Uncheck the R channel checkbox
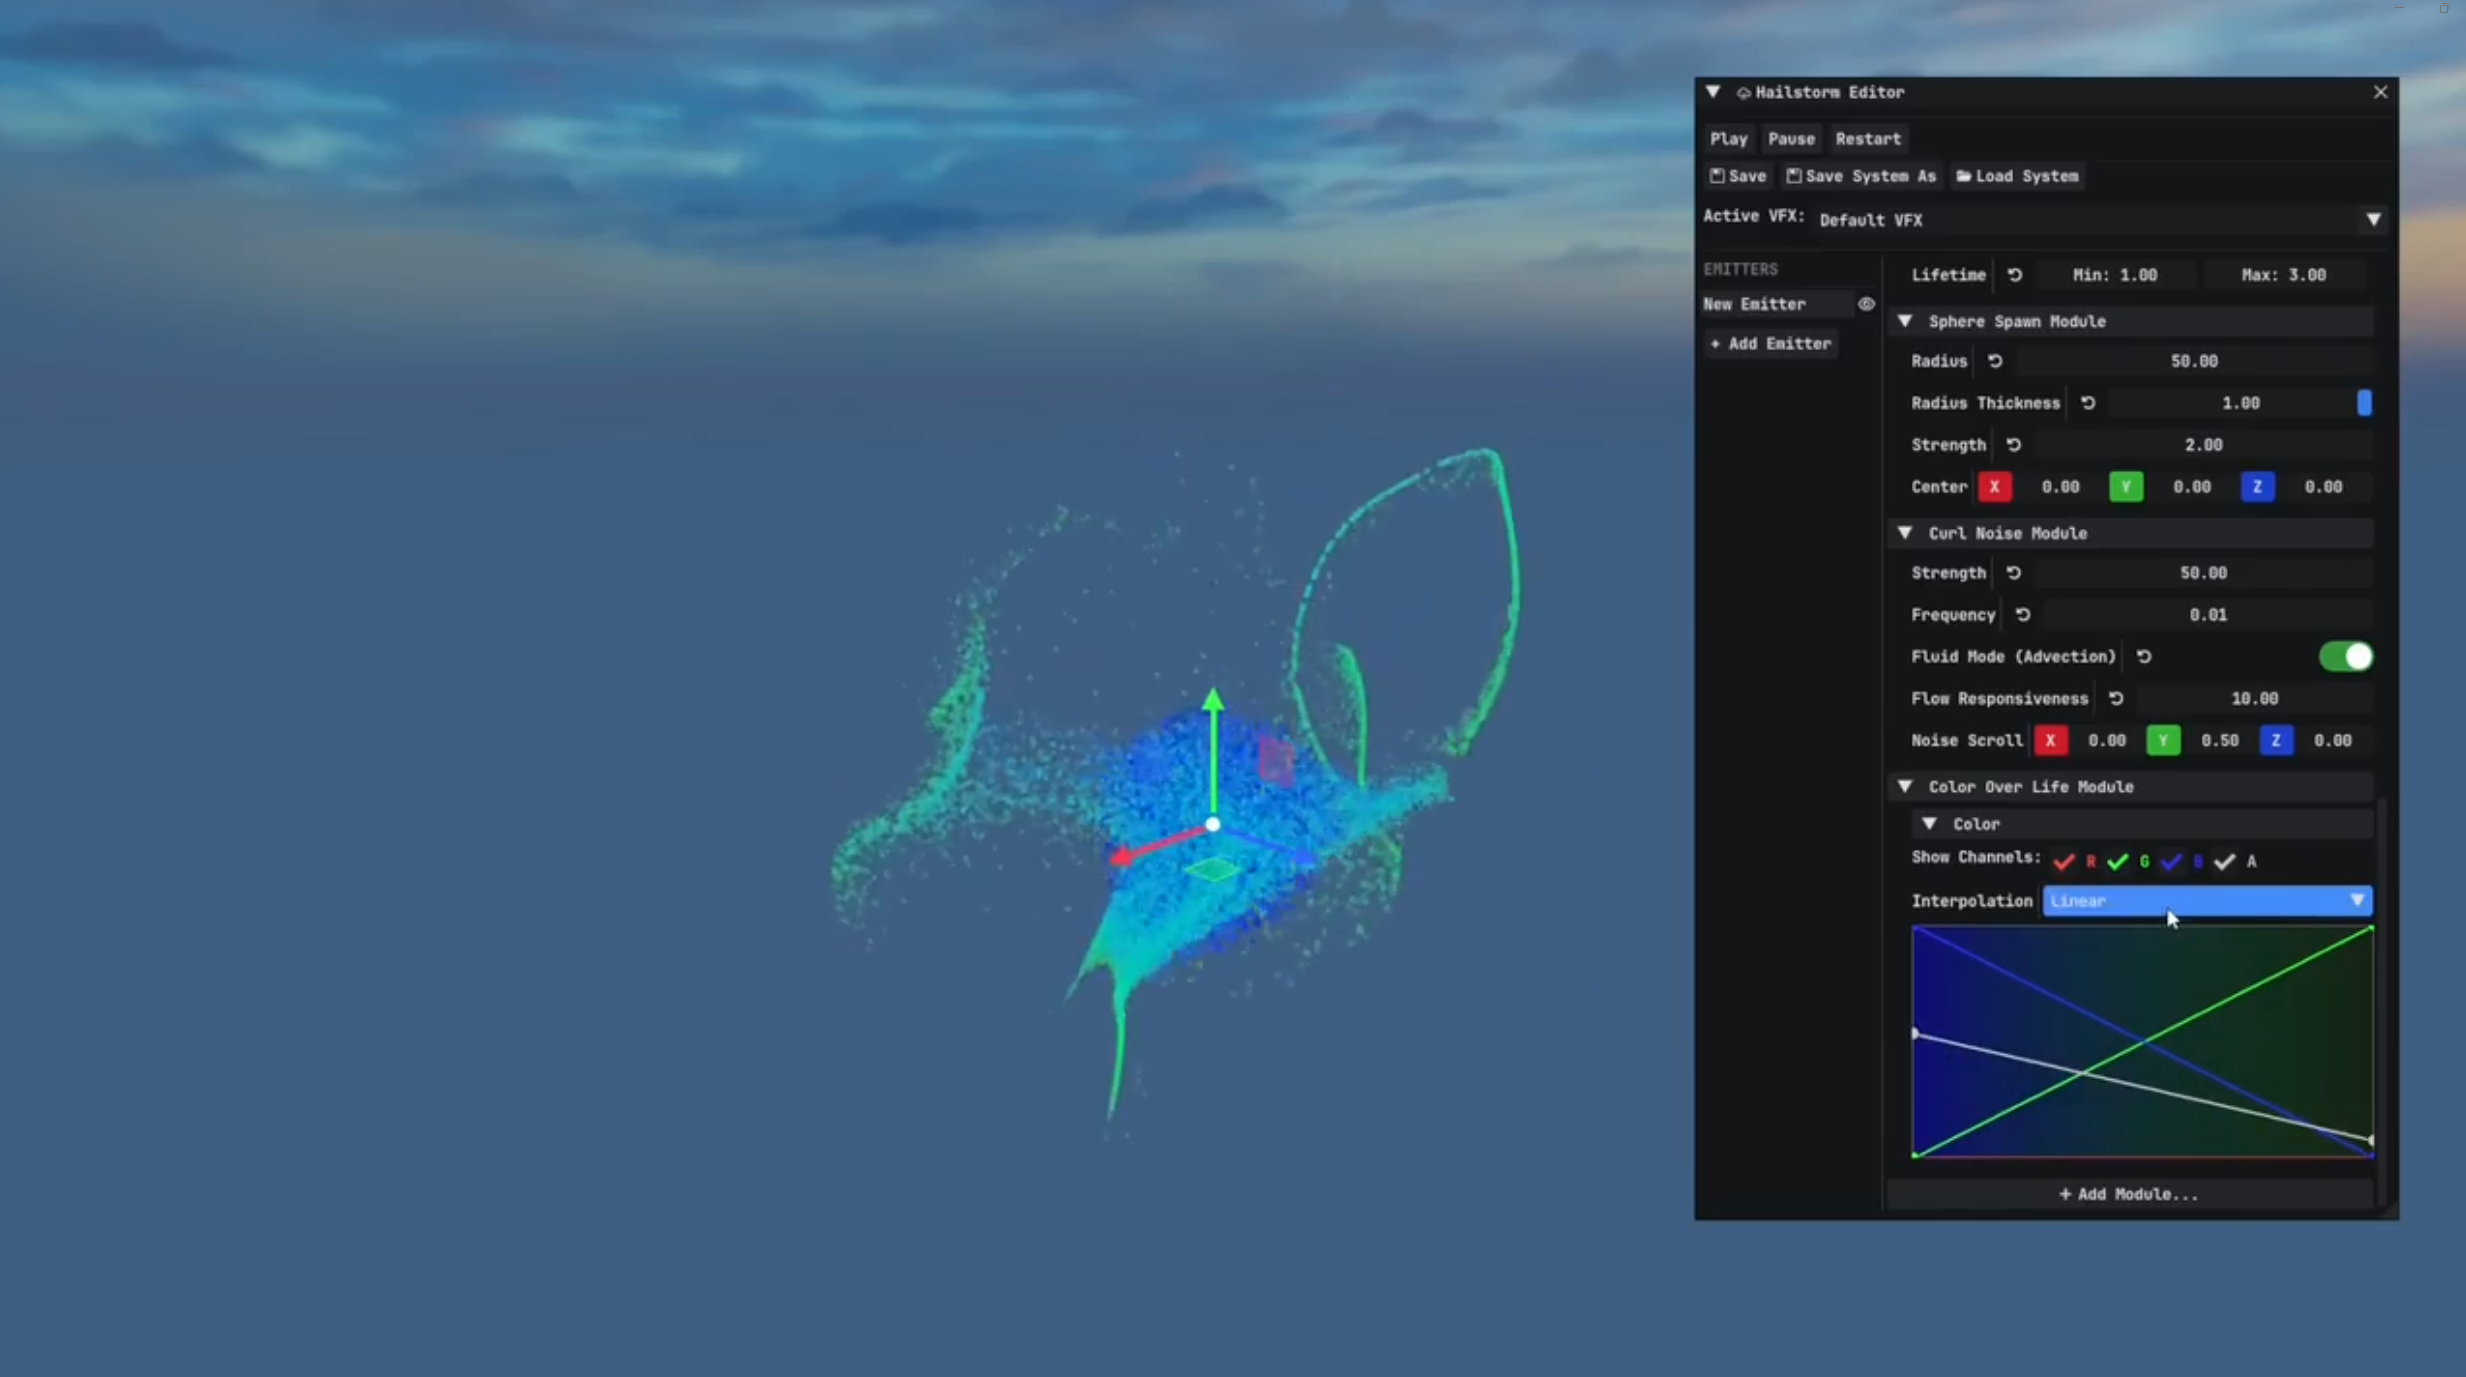Image resolution: width=2466 pixels, height=1377 pixels. 2064,861
